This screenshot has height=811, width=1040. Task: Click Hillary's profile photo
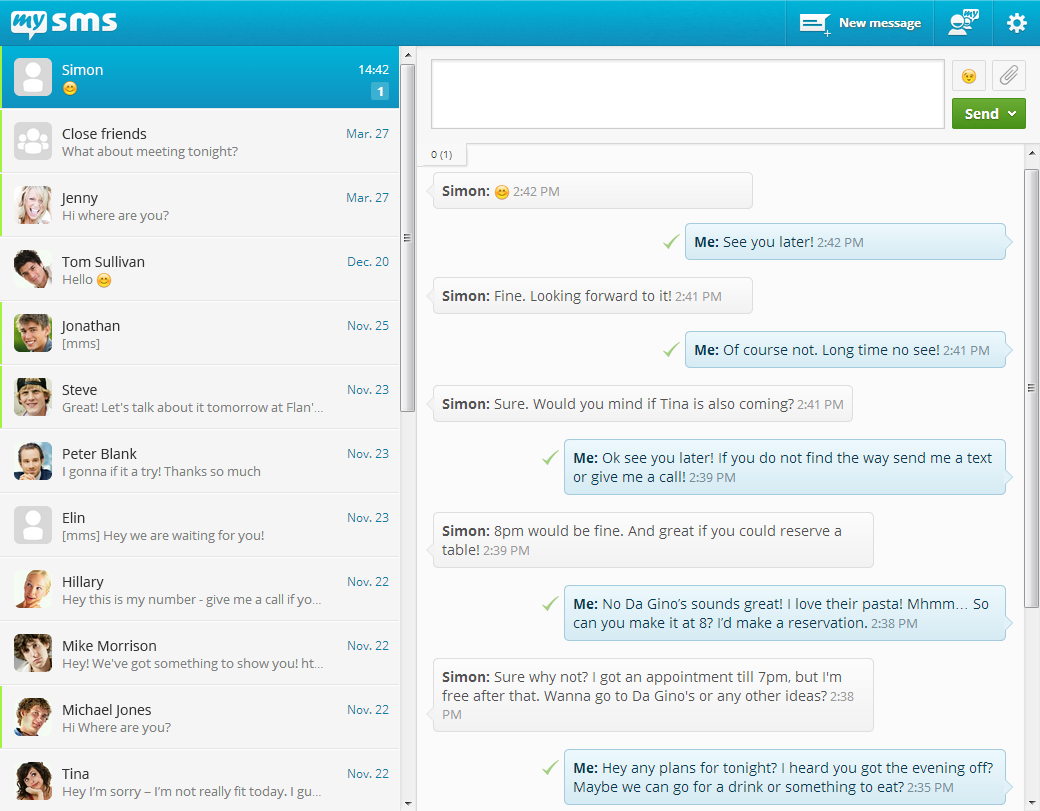32,589
